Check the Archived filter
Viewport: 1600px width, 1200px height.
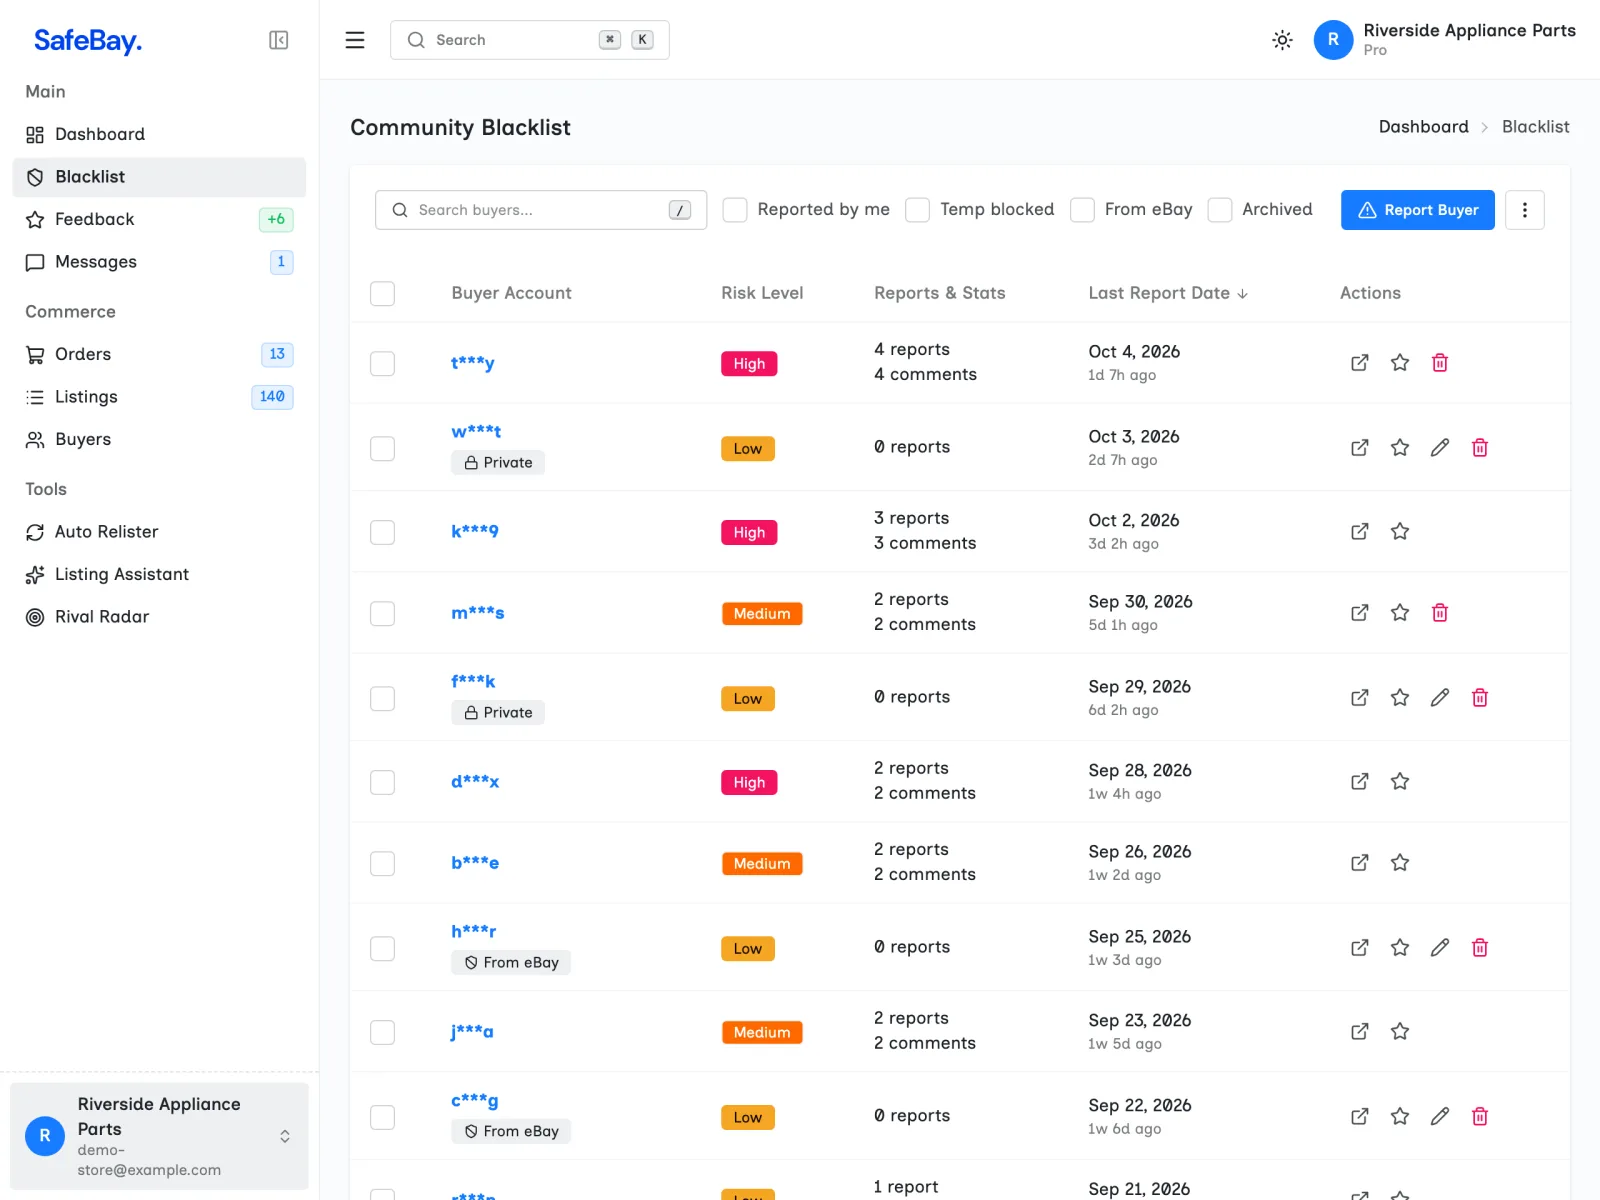click(x=1220, y=210)
